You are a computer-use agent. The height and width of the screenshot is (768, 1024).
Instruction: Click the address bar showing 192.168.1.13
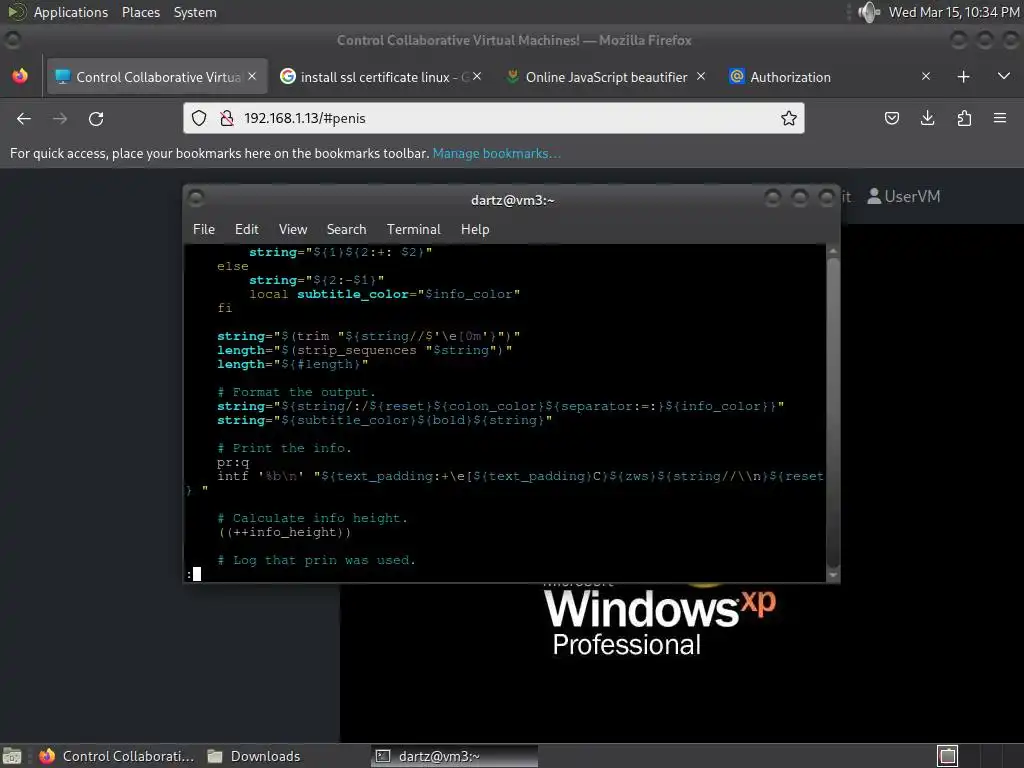point(493,118)
